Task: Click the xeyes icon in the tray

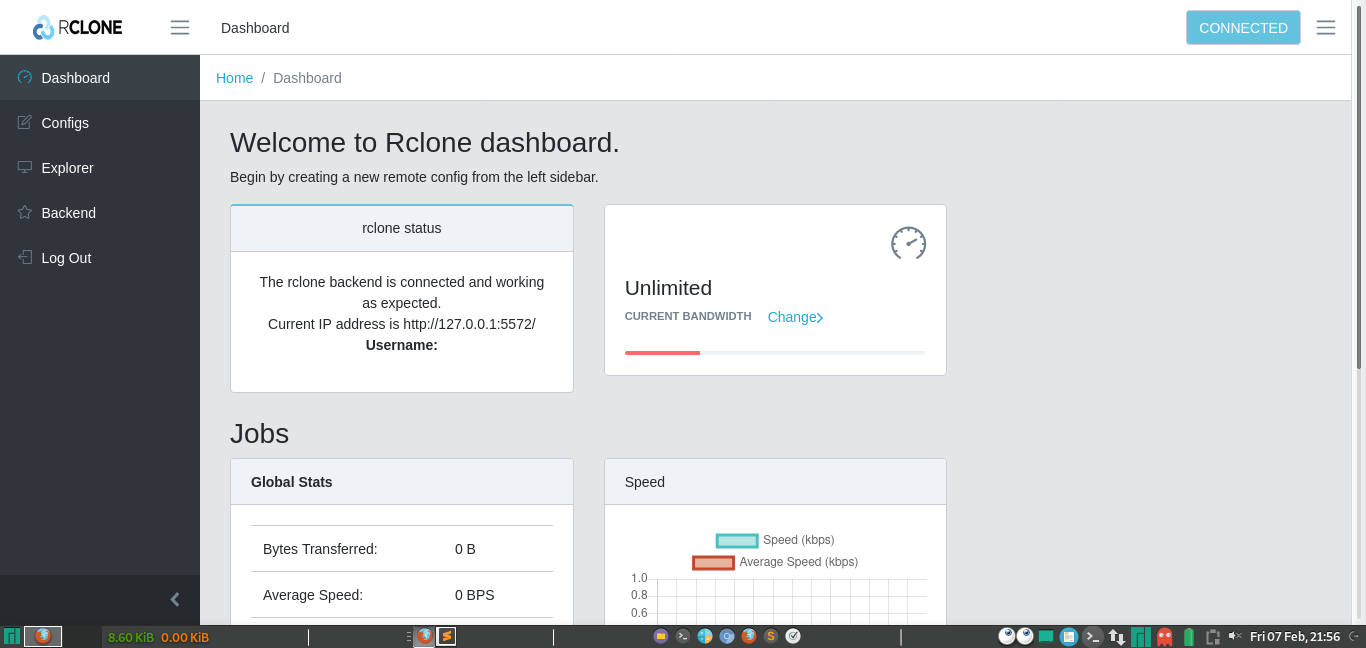Action: point(1016,636)
